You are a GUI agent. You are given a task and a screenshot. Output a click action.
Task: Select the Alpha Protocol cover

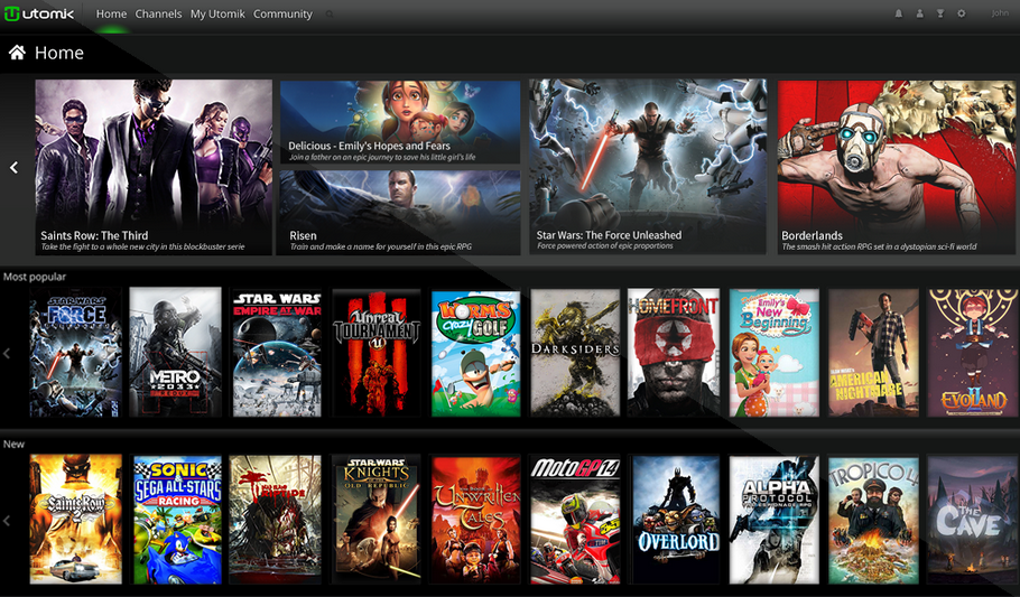774,519
